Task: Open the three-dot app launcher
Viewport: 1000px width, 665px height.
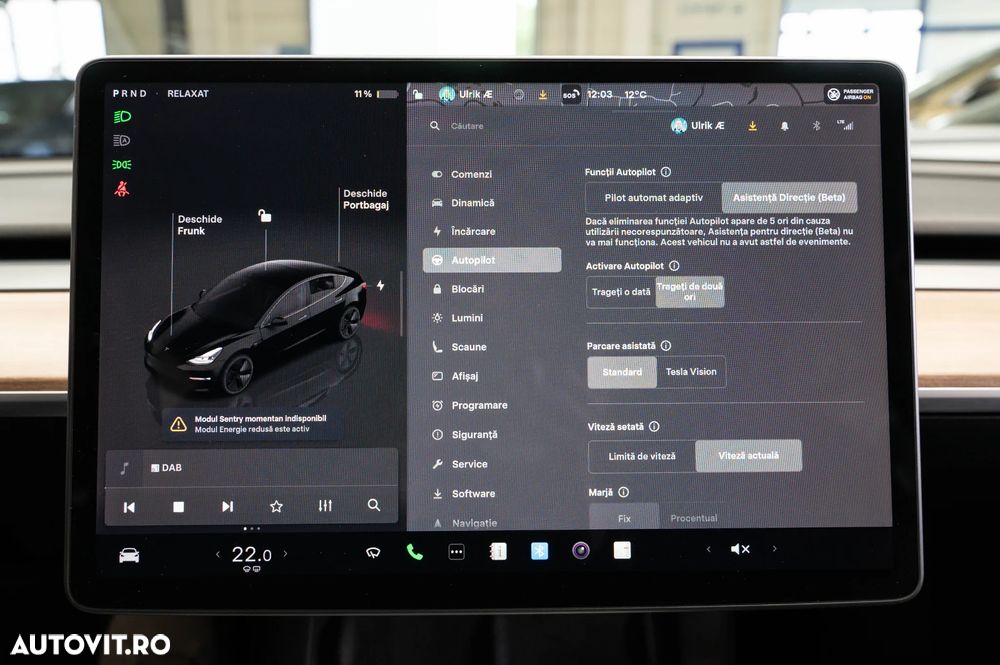Action: pyautogui.click(x=457, y=552)
